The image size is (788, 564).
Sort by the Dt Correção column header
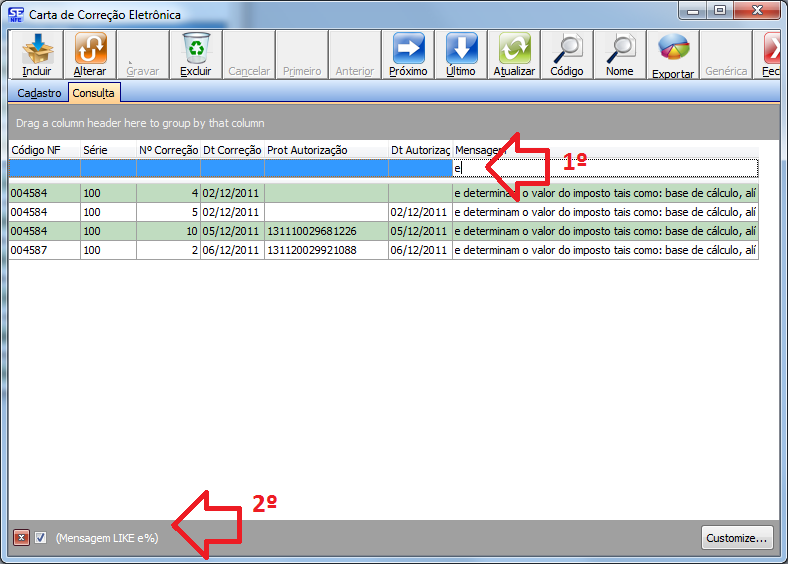(x=231, y=150)
